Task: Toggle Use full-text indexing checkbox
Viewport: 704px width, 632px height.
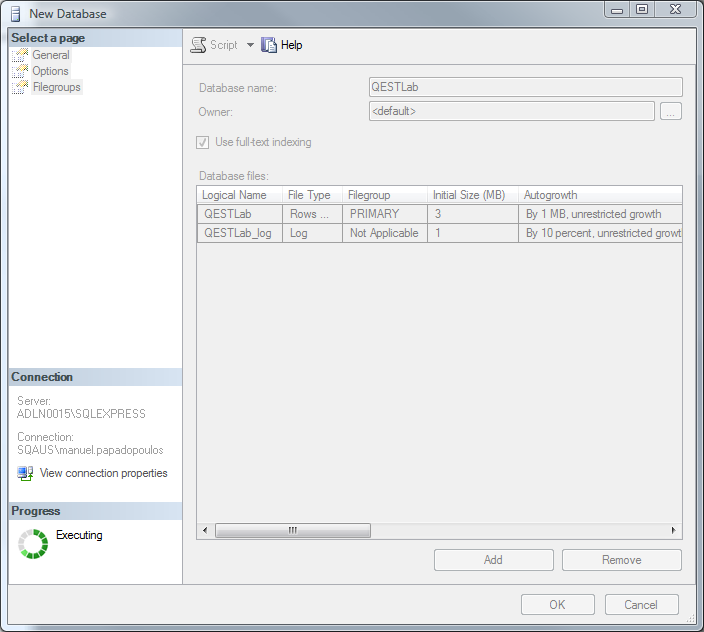Action: coord(204,142)
